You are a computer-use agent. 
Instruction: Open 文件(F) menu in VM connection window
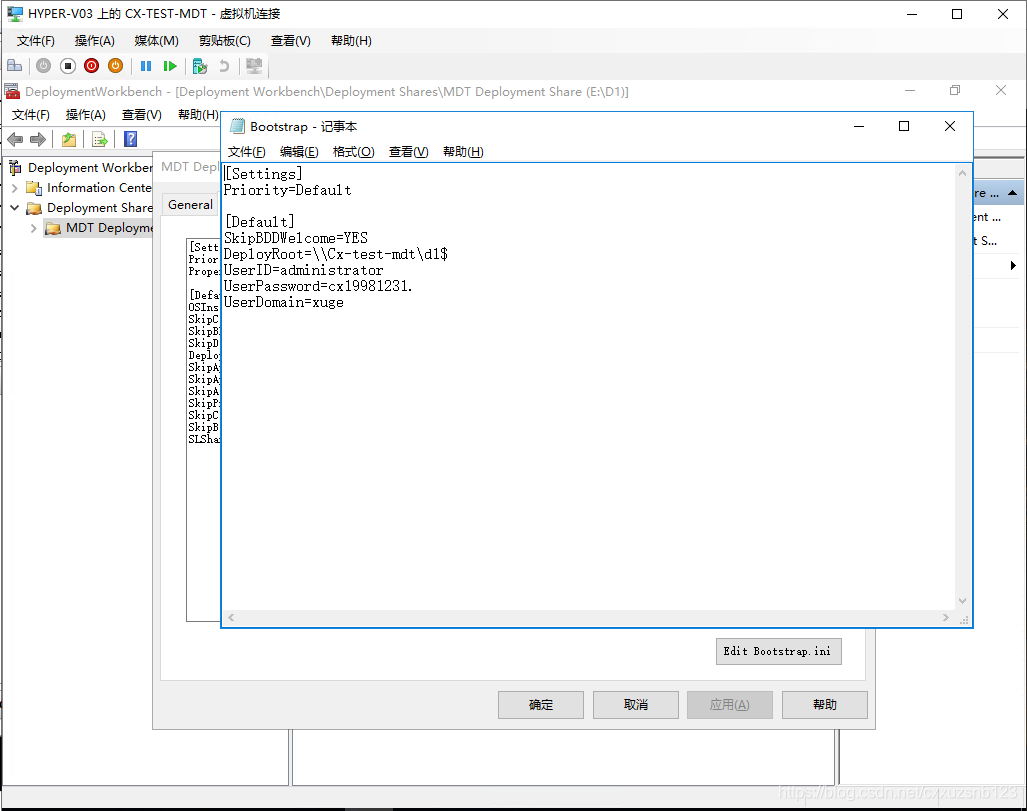35,41
